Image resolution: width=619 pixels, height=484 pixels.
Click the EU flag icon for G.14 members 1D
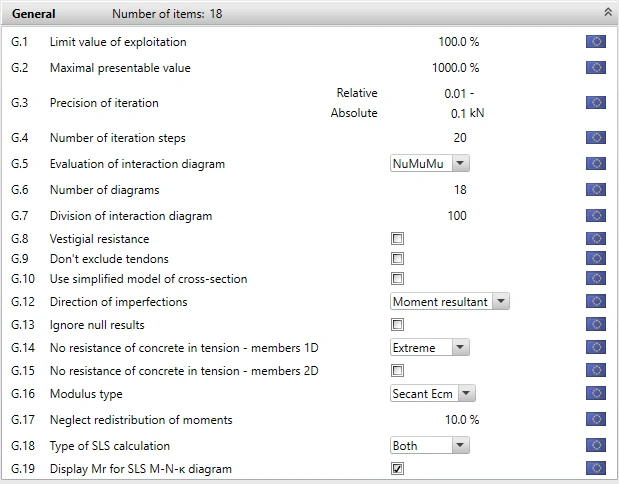point(596,347)
